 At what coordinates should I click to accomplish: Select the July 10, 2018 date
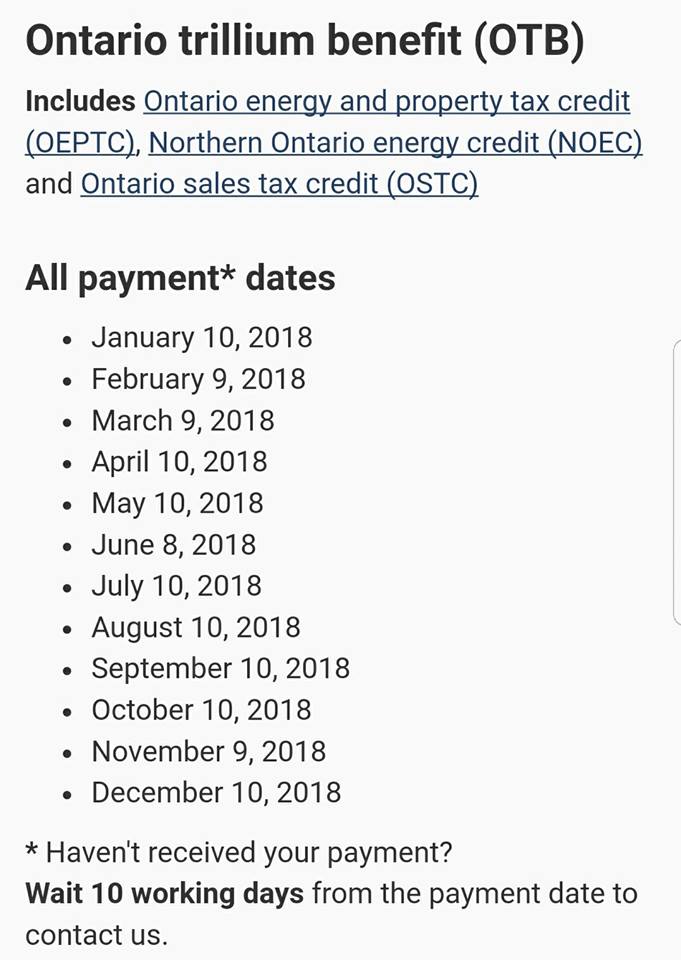coord(176,586)
